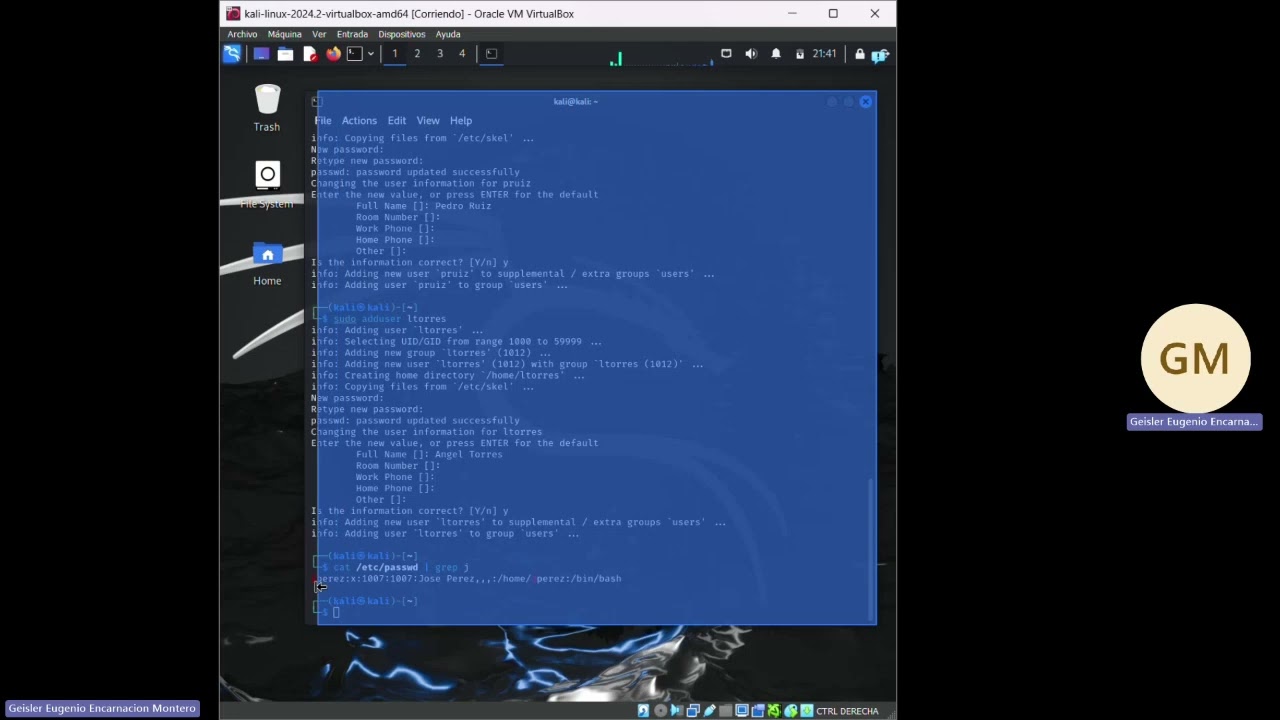Click the VirtualBox audio status icon

(x=677, y=711)
